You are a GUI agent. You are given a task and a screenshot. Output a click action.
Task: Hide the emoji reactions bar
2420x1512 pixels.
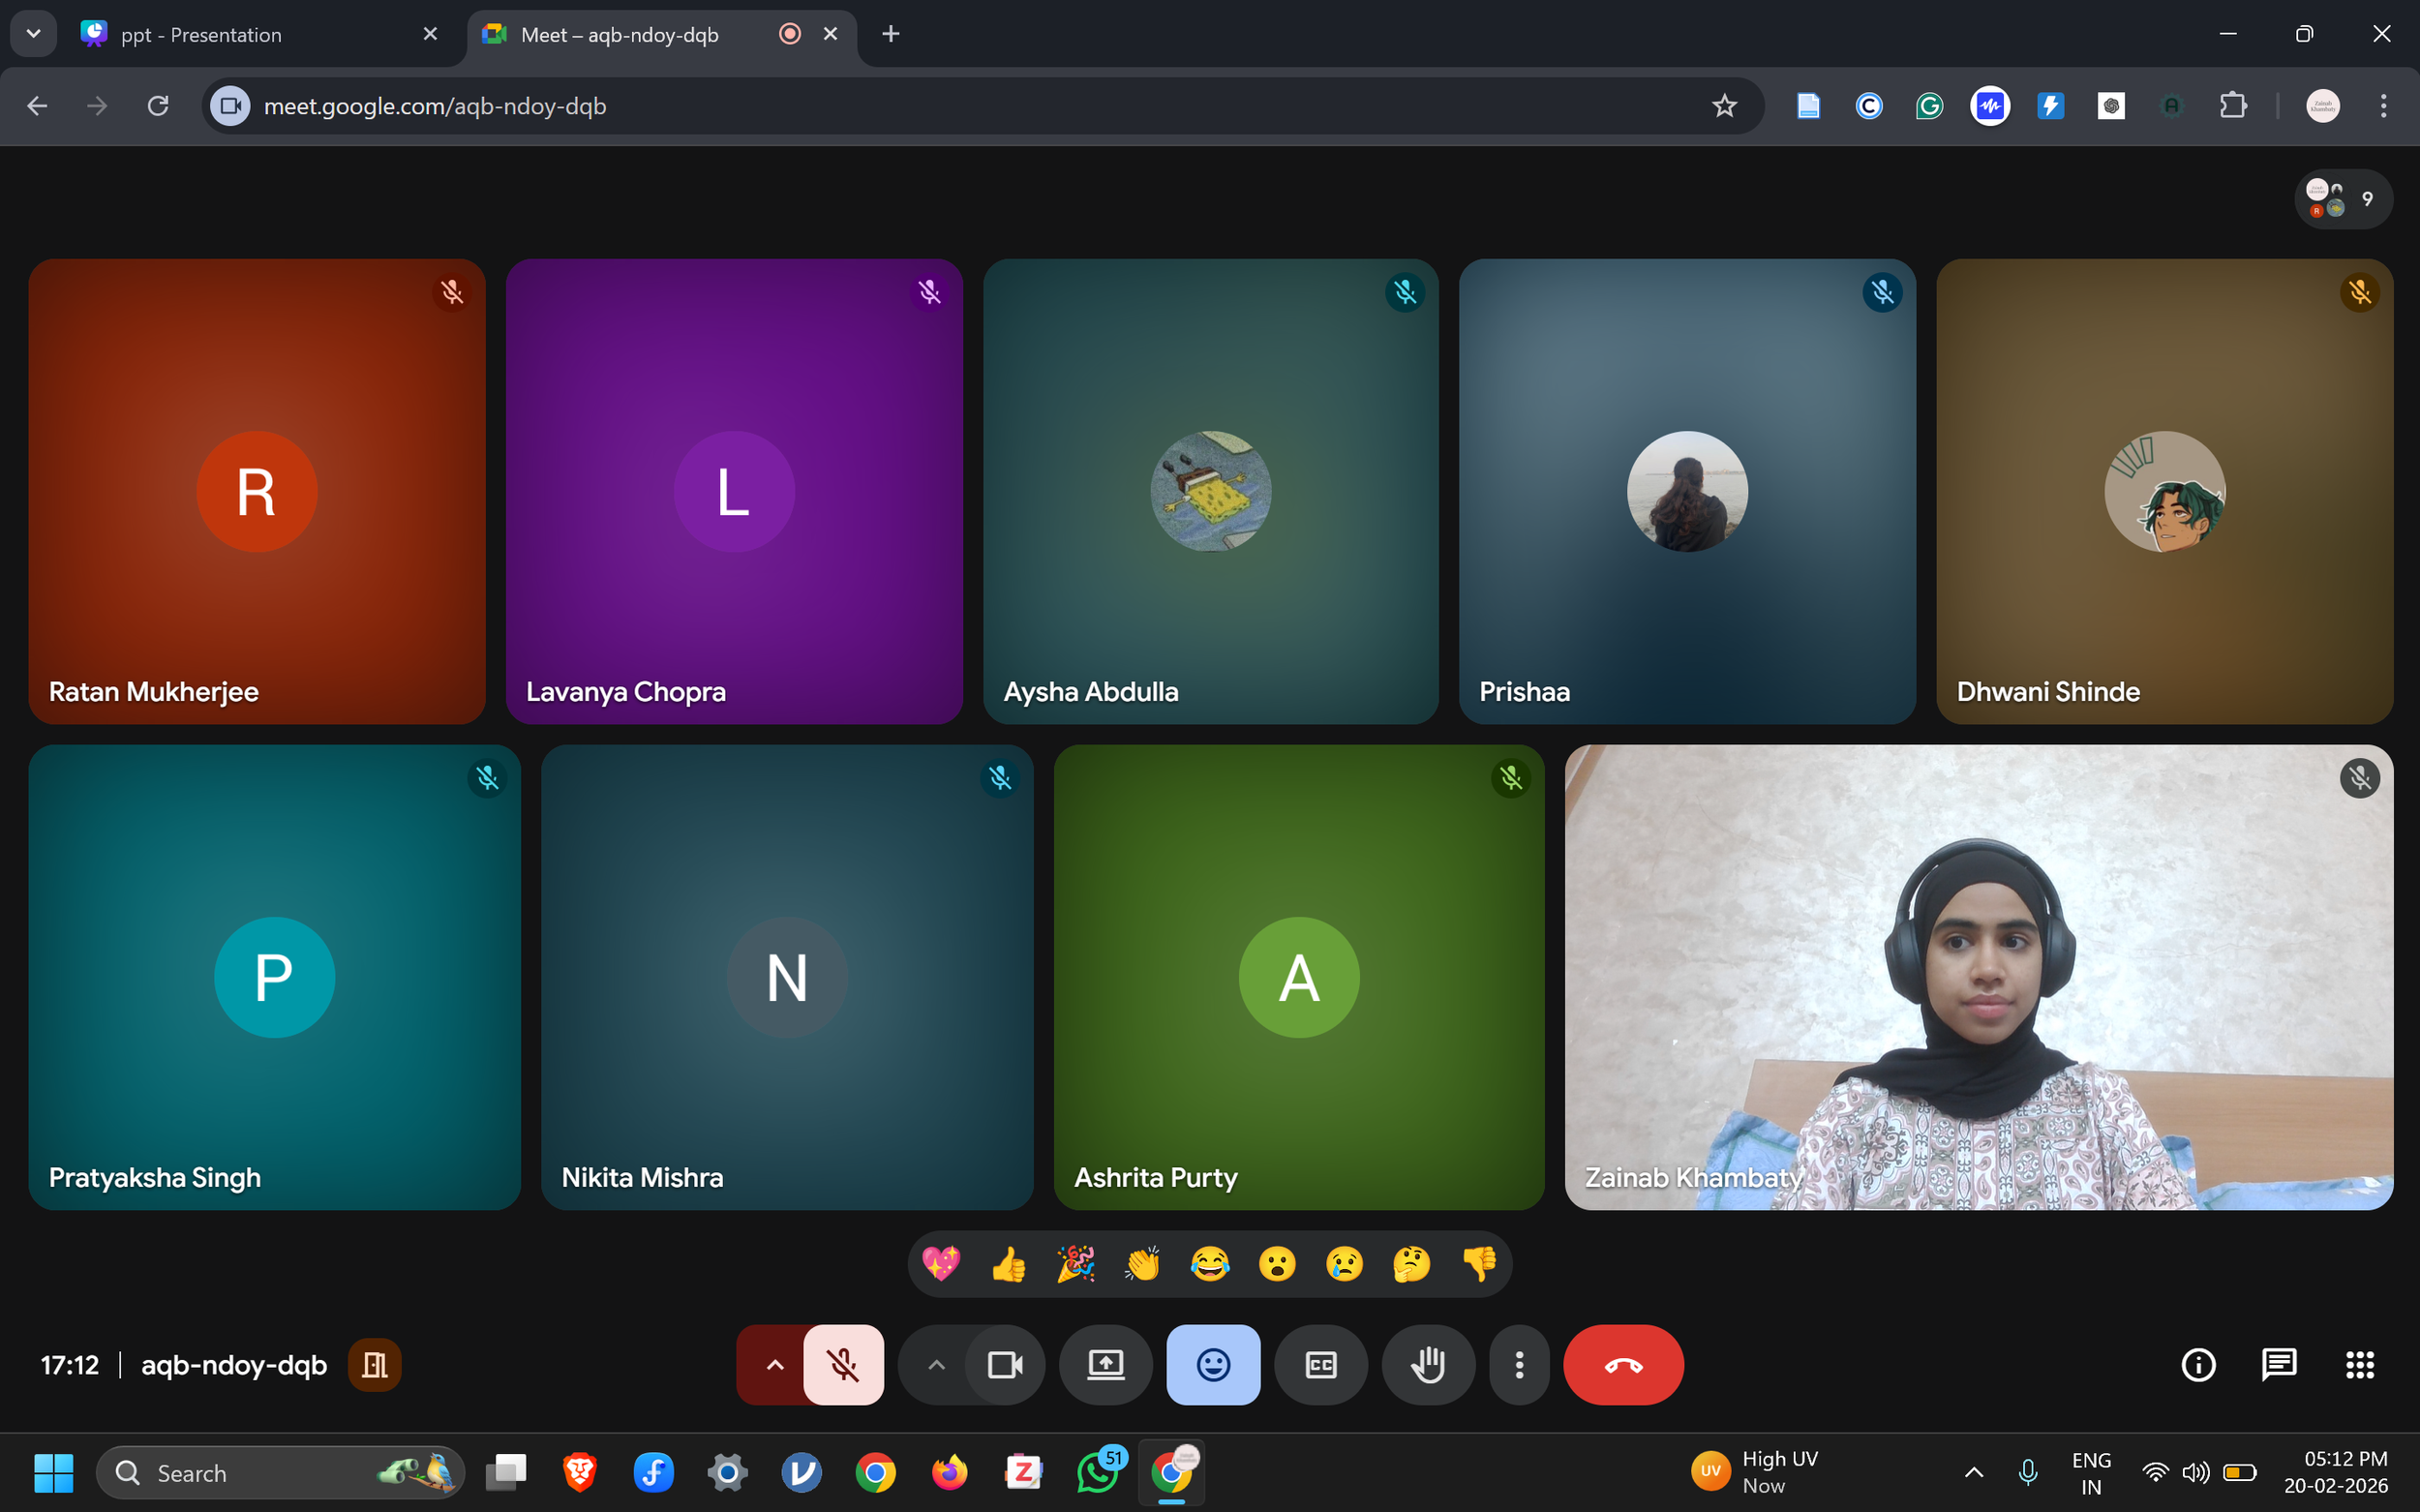[1212, 1365]
